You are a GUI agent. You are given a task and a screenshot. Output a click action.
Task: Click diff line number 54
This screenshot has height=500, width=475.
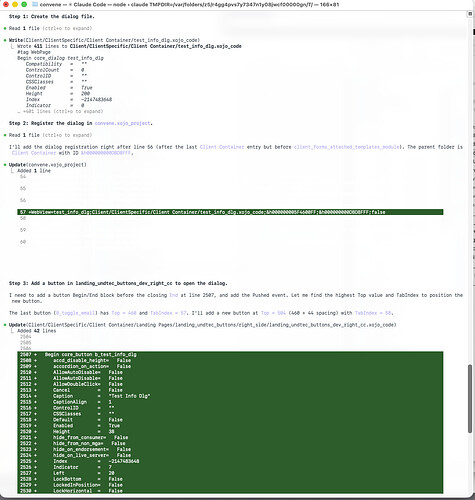pos(23,177)
